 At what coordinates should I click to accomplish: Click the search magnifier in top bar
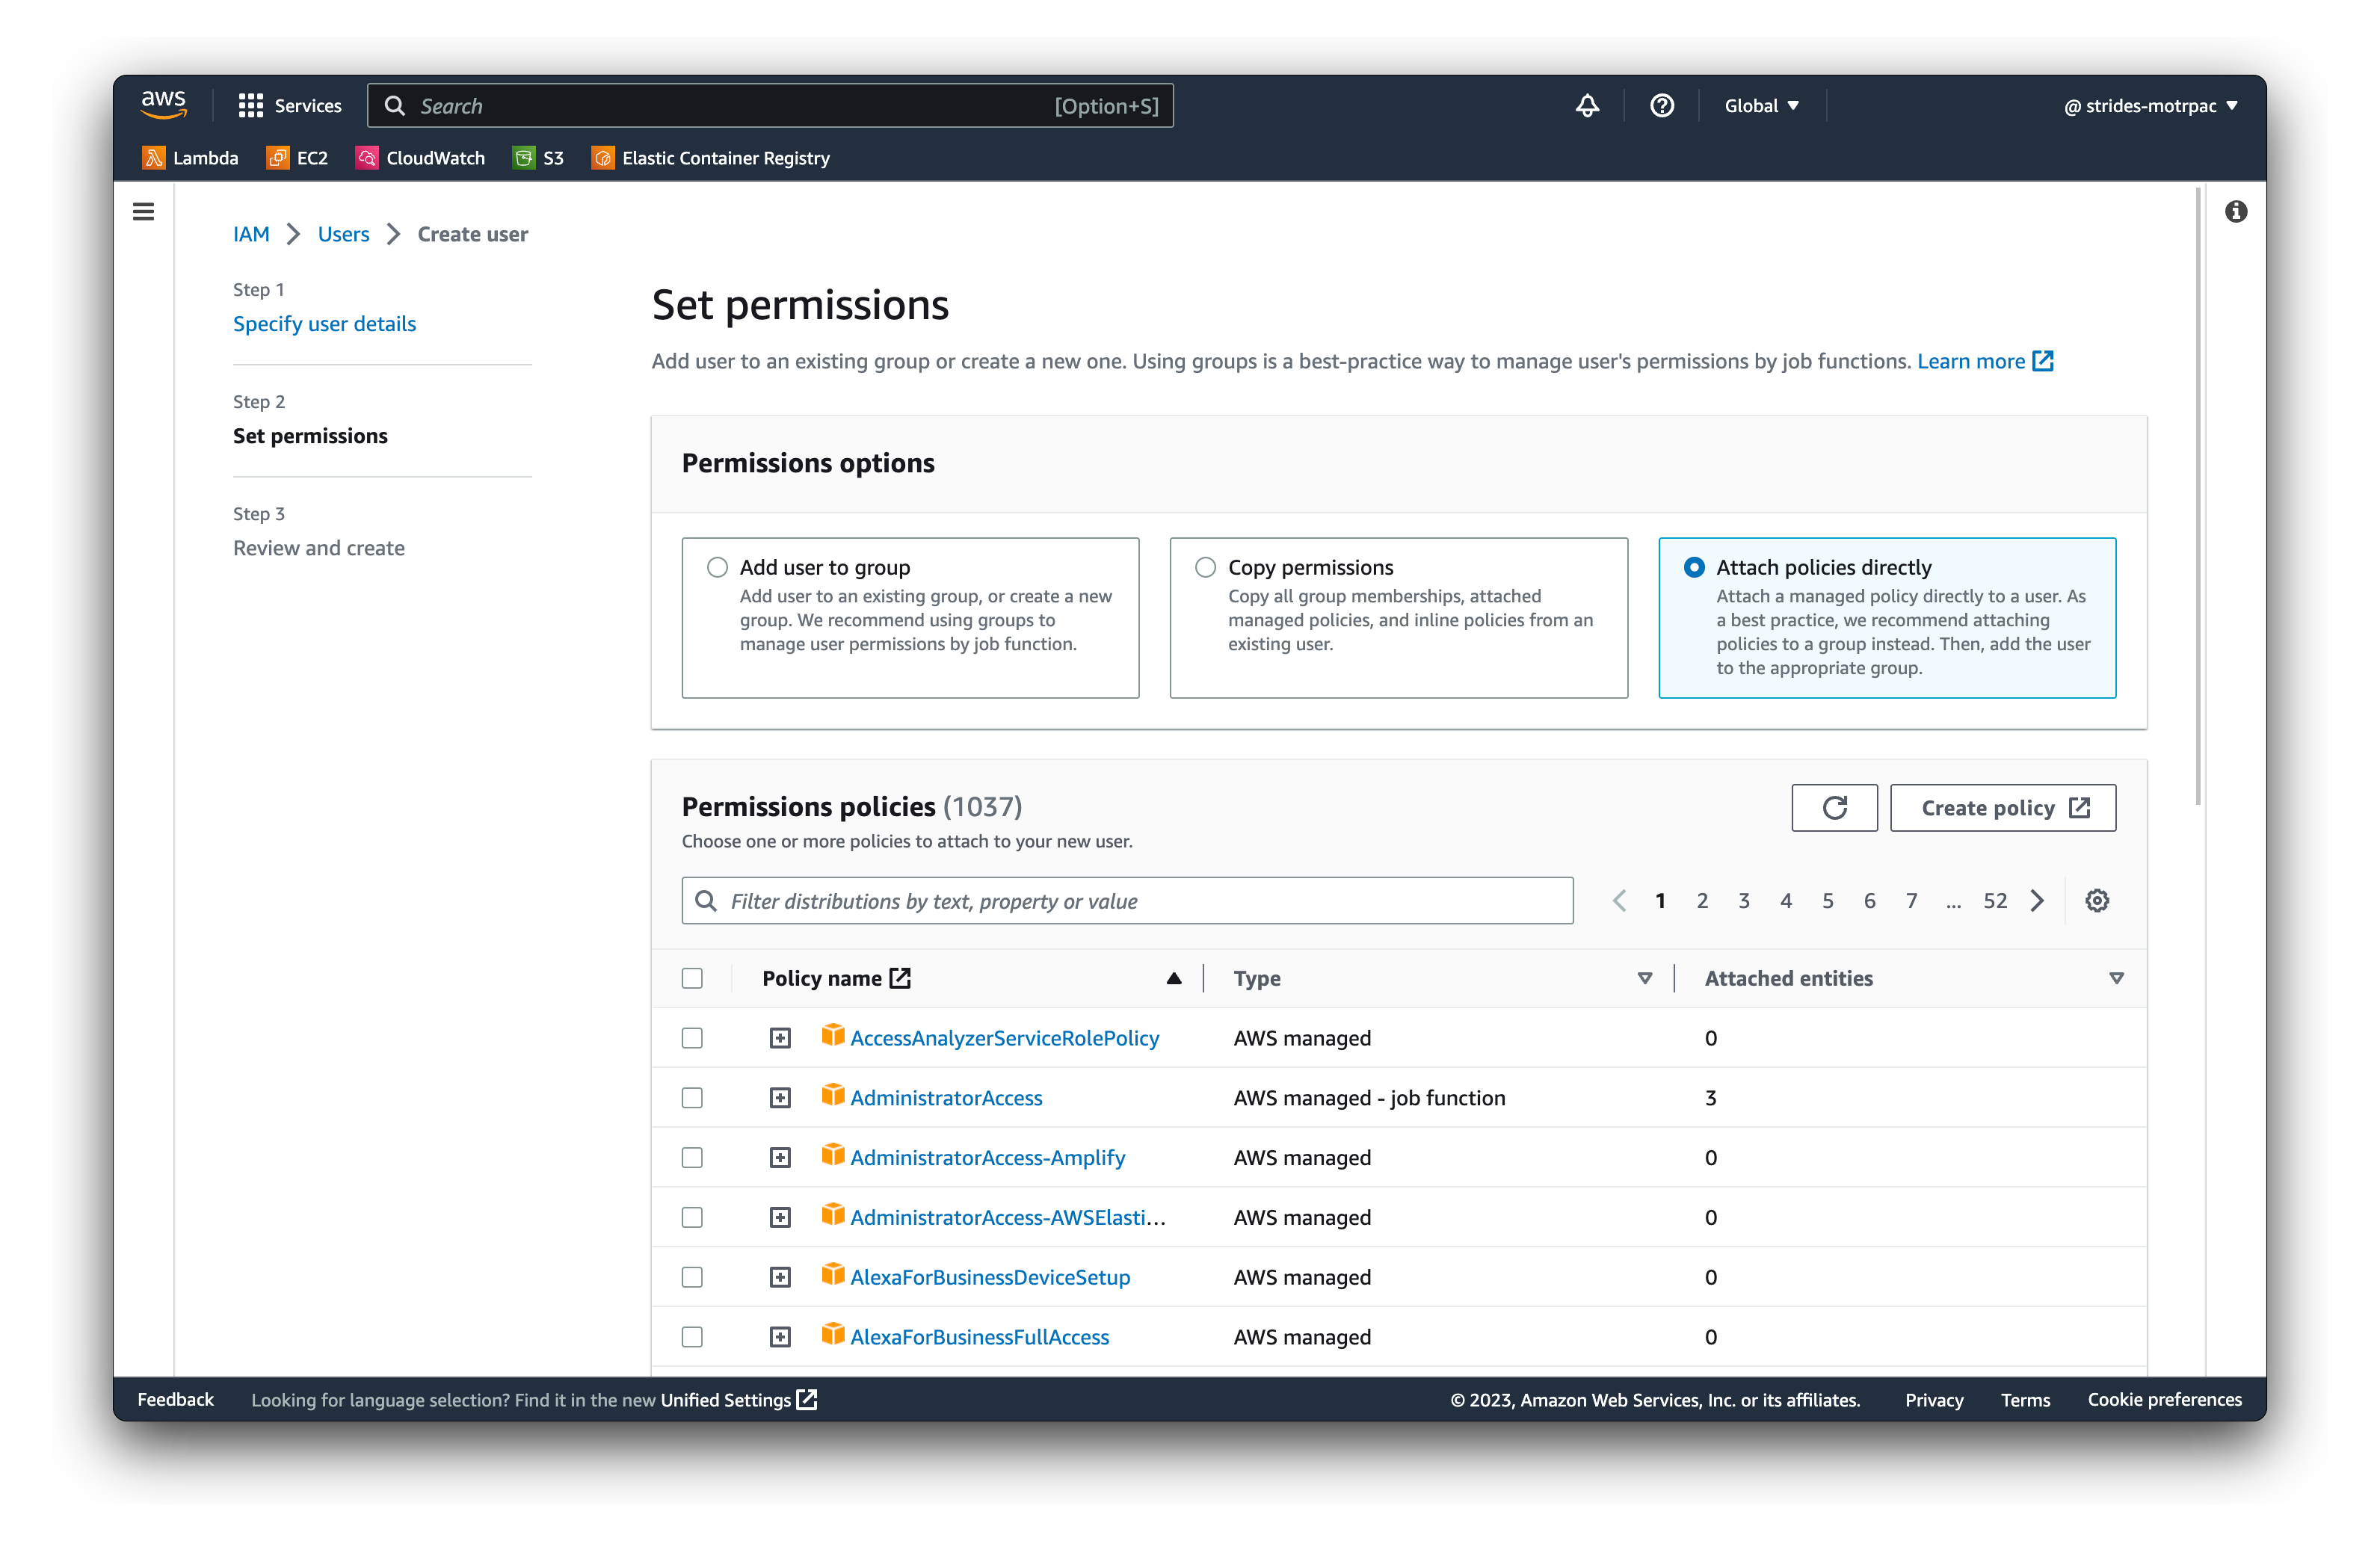[x=395, y=106]
